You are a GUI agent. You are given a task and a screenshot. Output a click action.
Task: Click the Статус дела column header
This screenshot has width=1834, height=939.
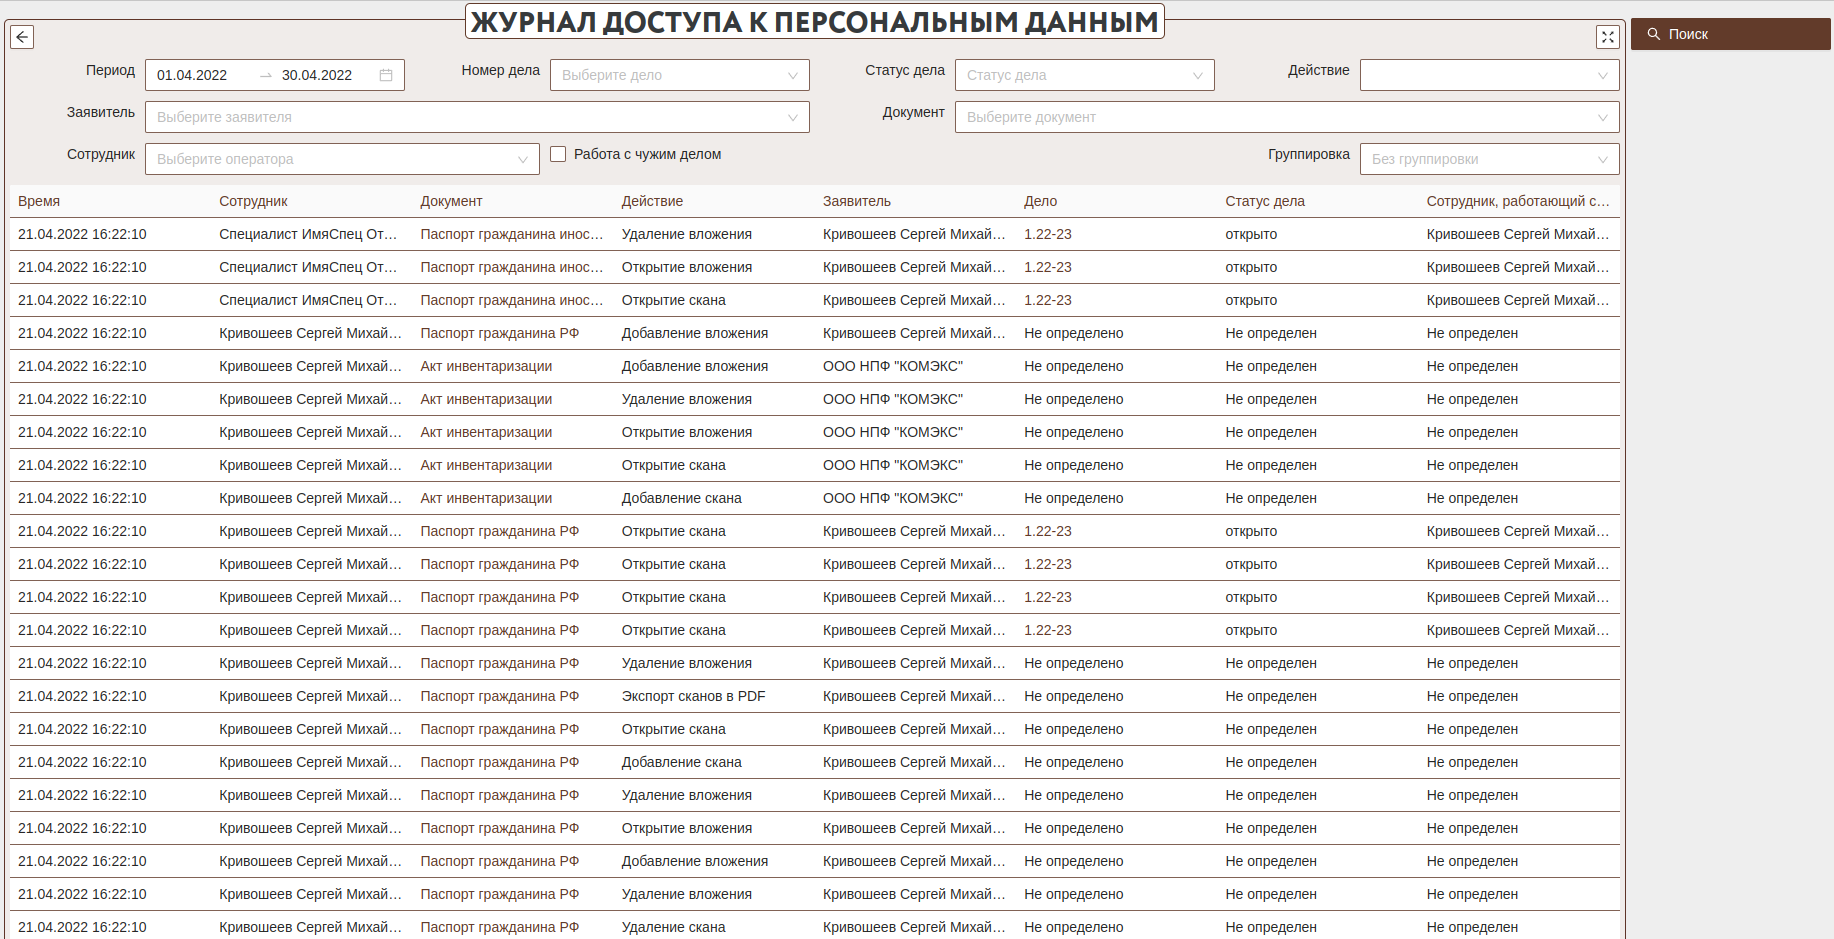pos(1264,201)
